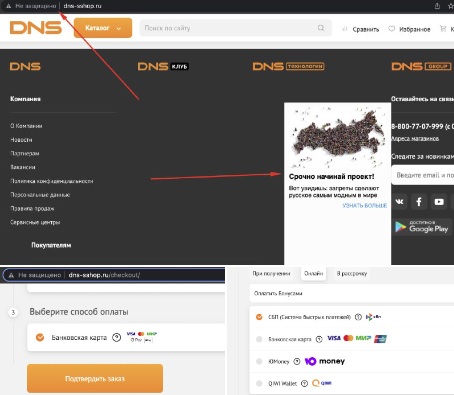Select the СБП payment radio button
Image resolution: width=454 pixels, height=395 pixels.
pos(259,317)
